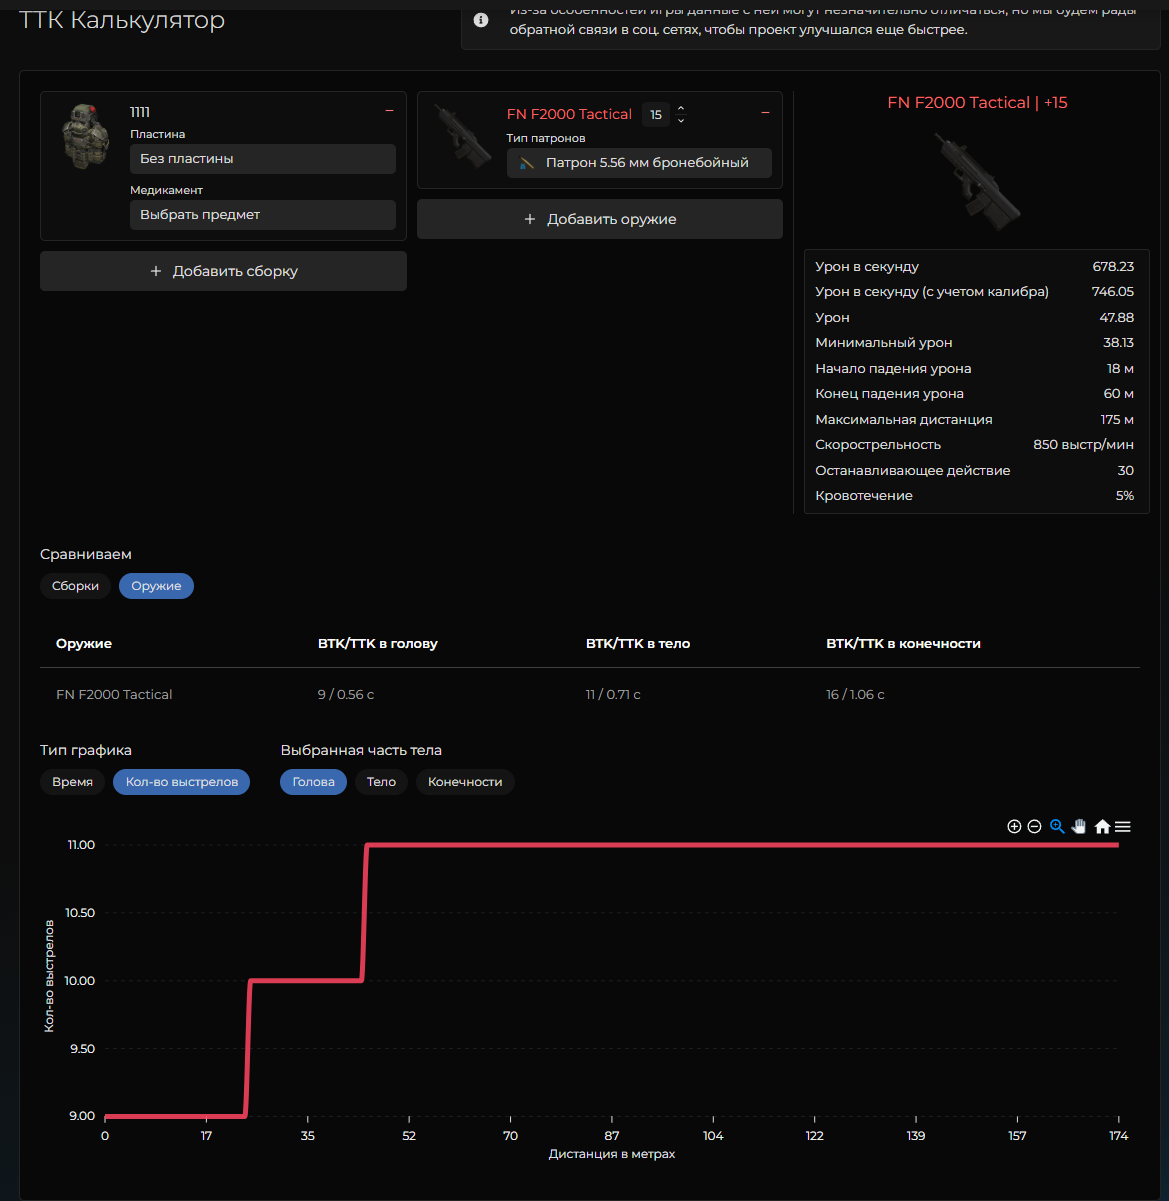1169x1201 pixels.
Task: Click limbs value 16 / 1.06 с
Action: (855, 694)
